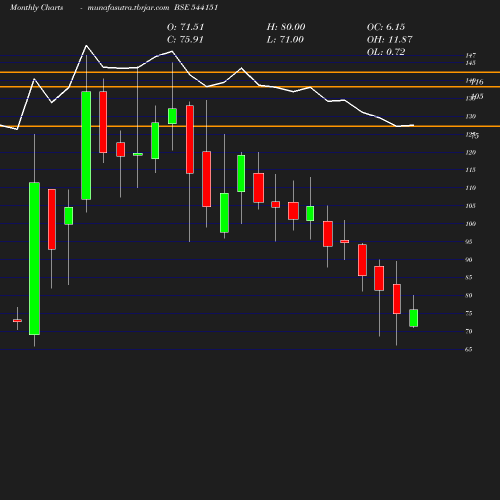
Task: Click the 85 price axis label
Action: (x=469, y=277)
